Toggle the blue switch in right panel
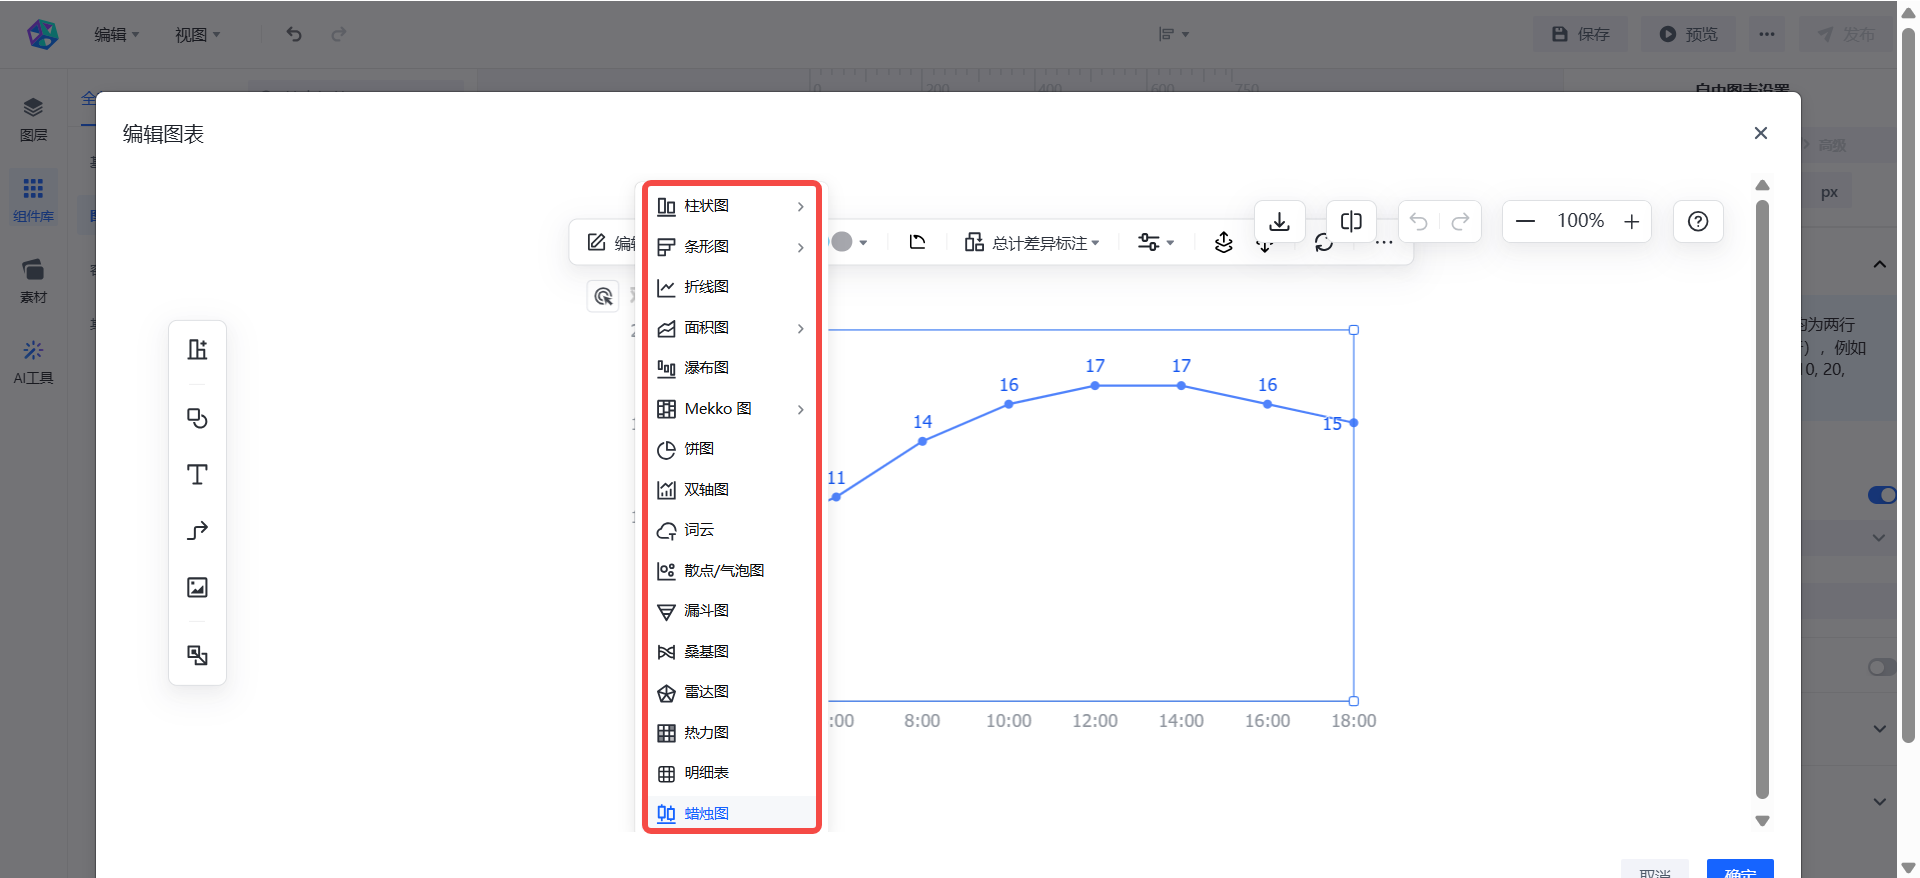Image resolution: width=1920 pixels, height=878 pixels. point(1881,495)
